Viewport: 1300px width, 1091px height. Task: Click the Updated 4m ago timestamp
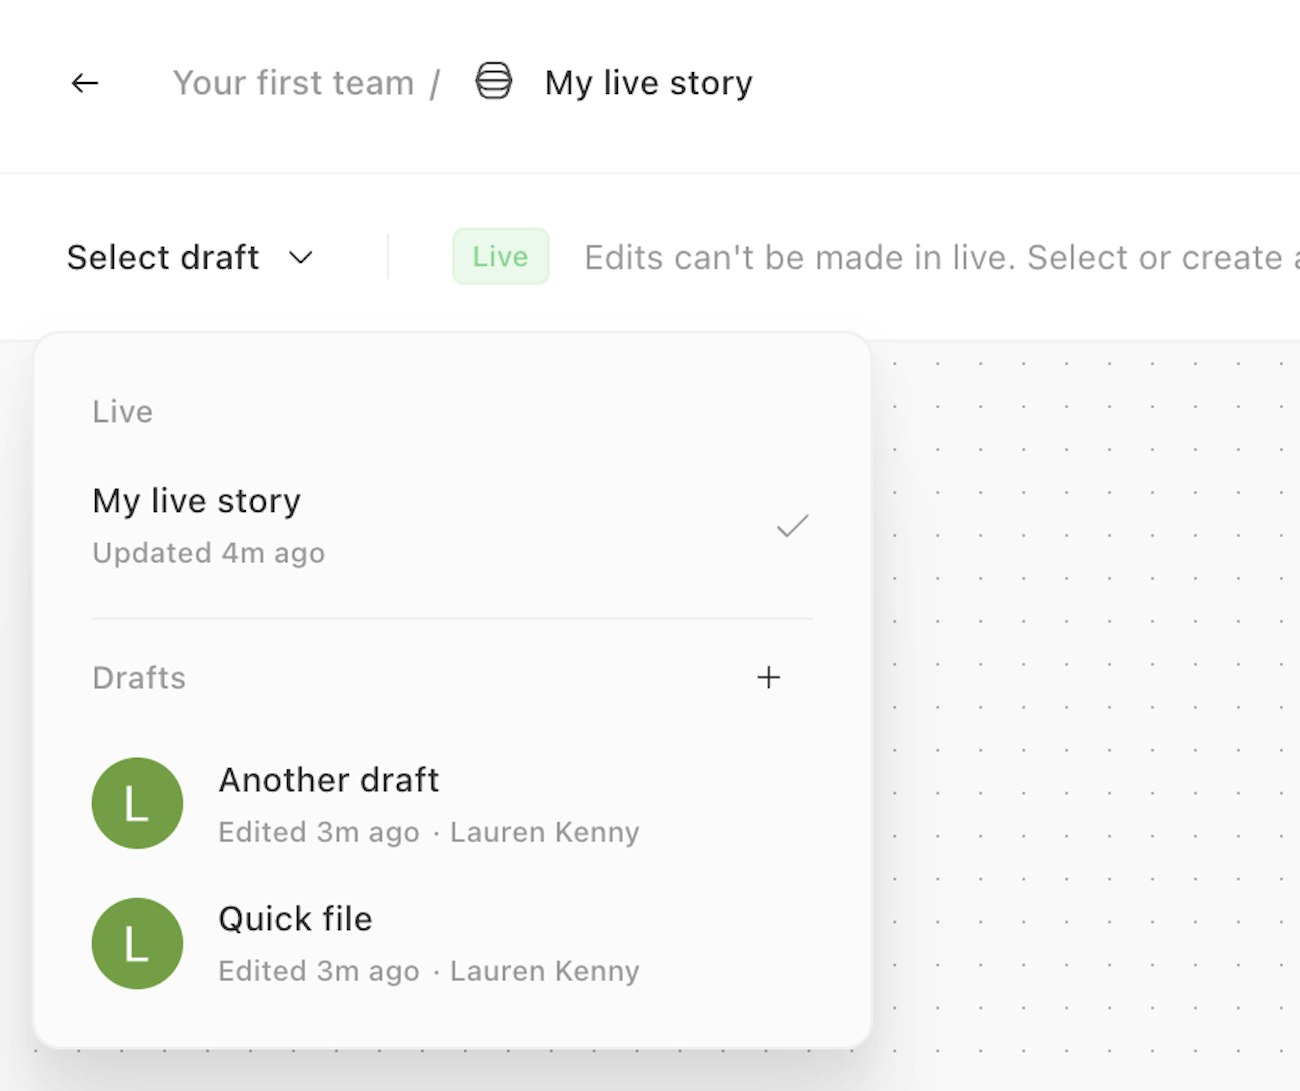click(208, 553)
